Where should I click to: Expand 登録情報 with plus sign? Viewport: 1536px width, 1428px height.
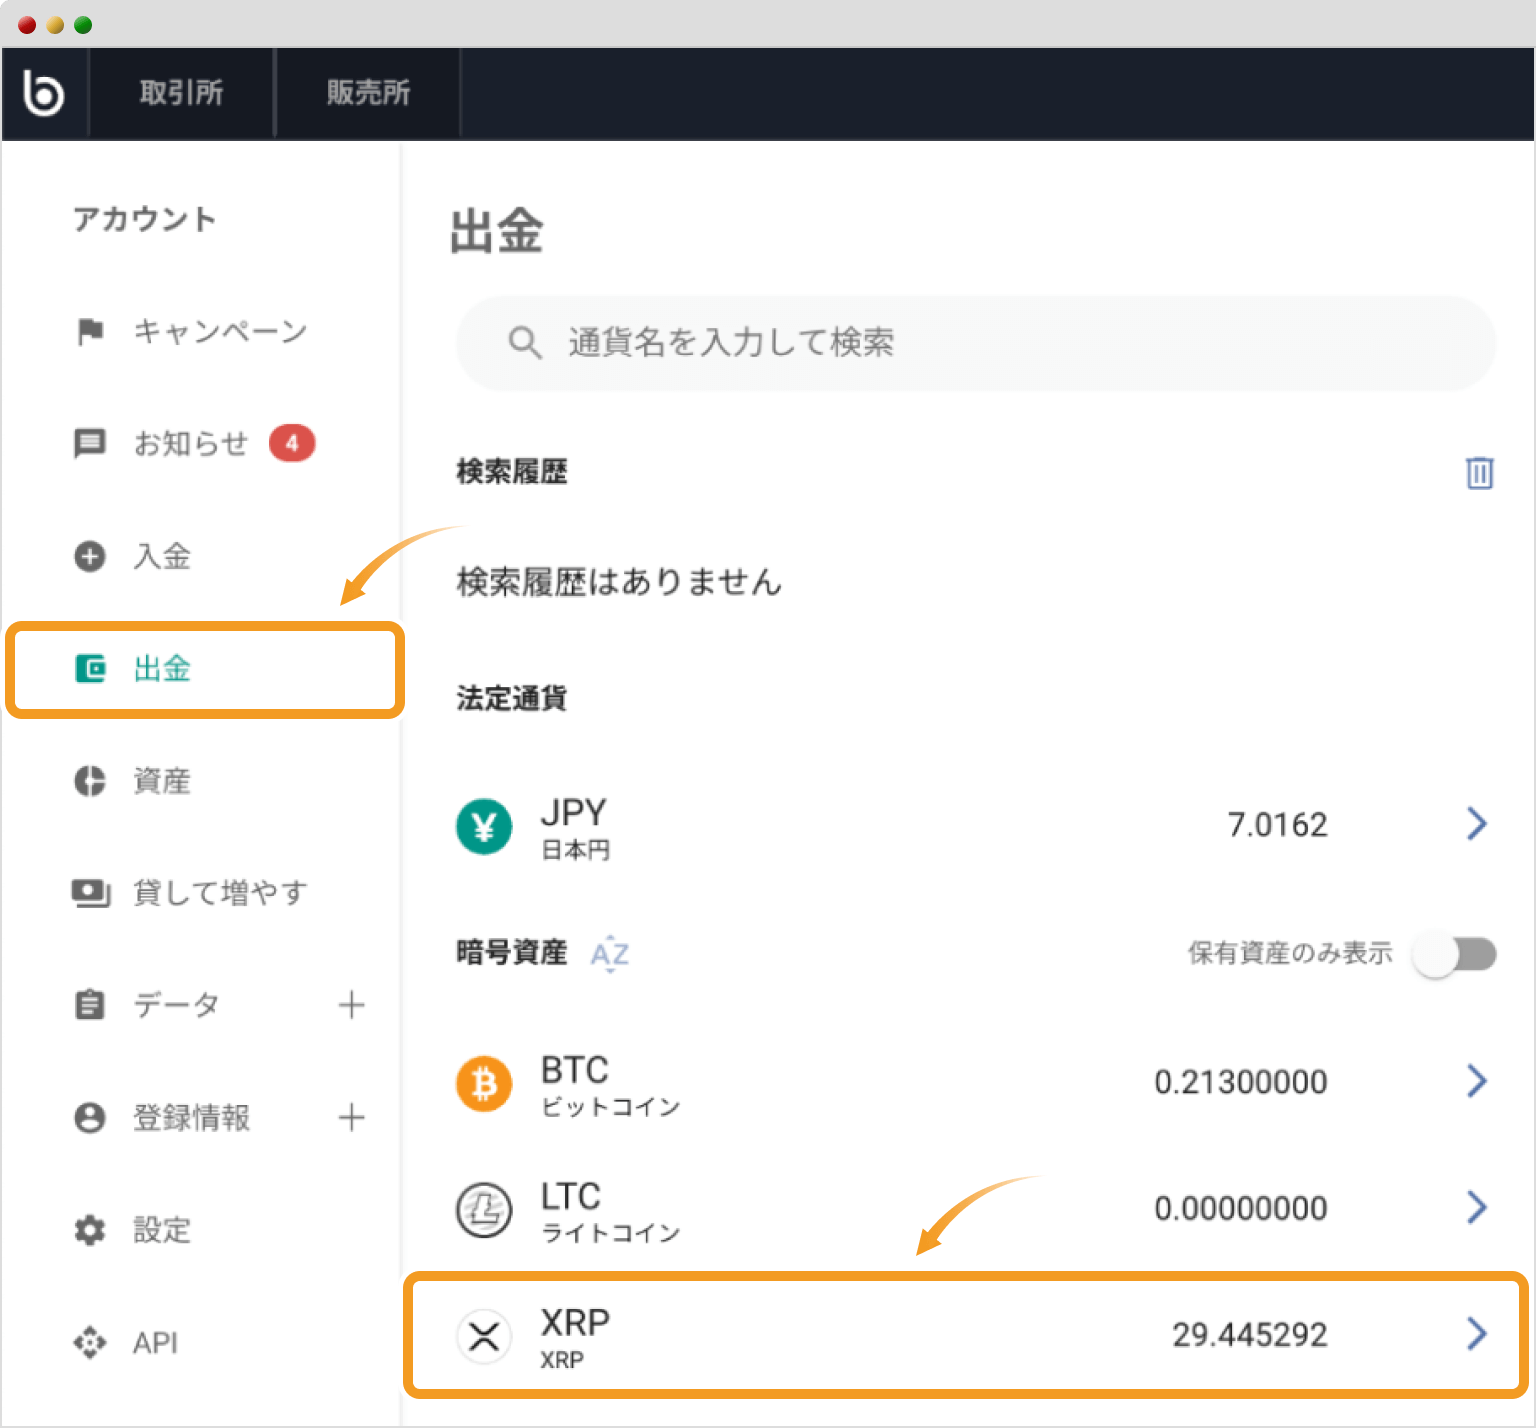click(x=351, y=1118)
